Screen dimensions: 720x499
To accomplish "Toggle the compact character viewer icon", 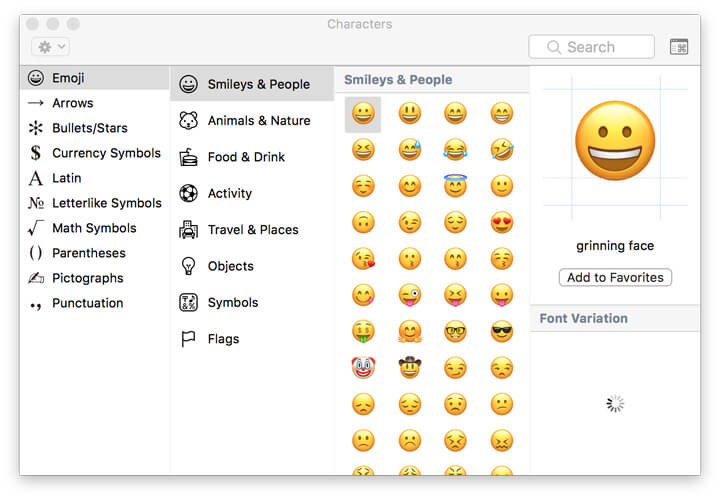I will [679, 47].
